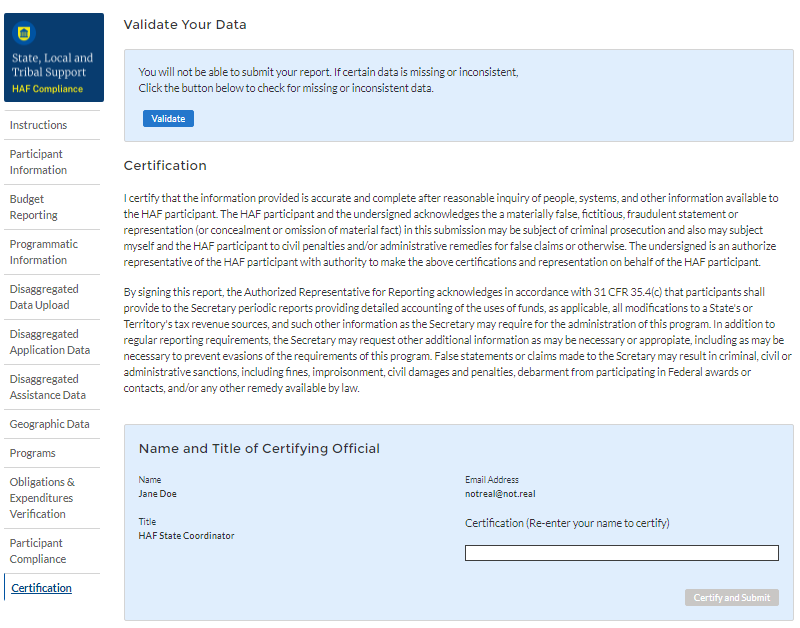Click the HAF Compliance banner text
Image resolution: width=800 pixels, height=628 pixels.
[47, 89]
